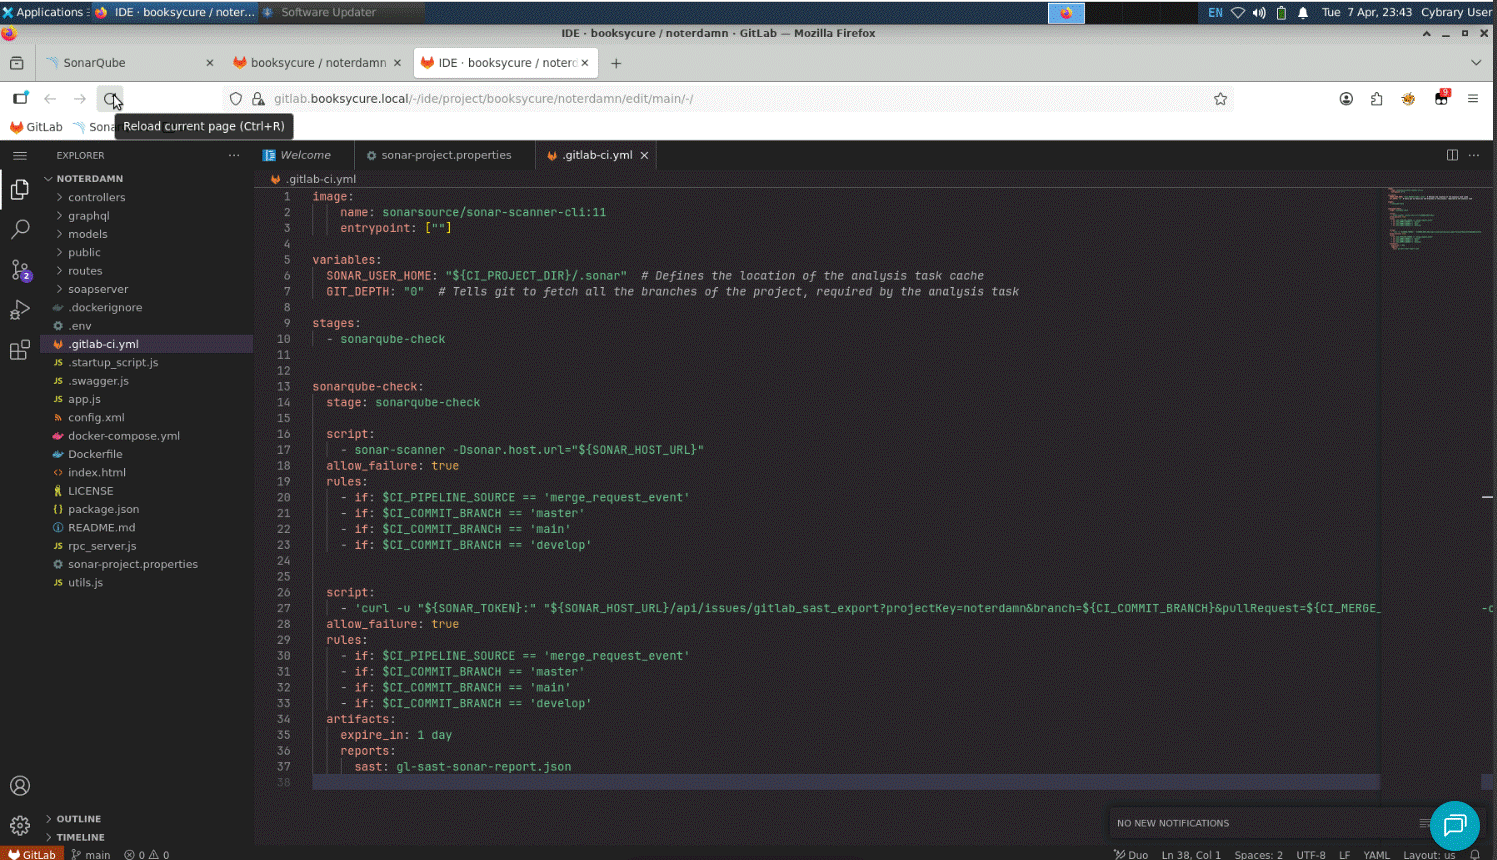Switch to the sonar-project.properties editor tab

coord(445,155)
